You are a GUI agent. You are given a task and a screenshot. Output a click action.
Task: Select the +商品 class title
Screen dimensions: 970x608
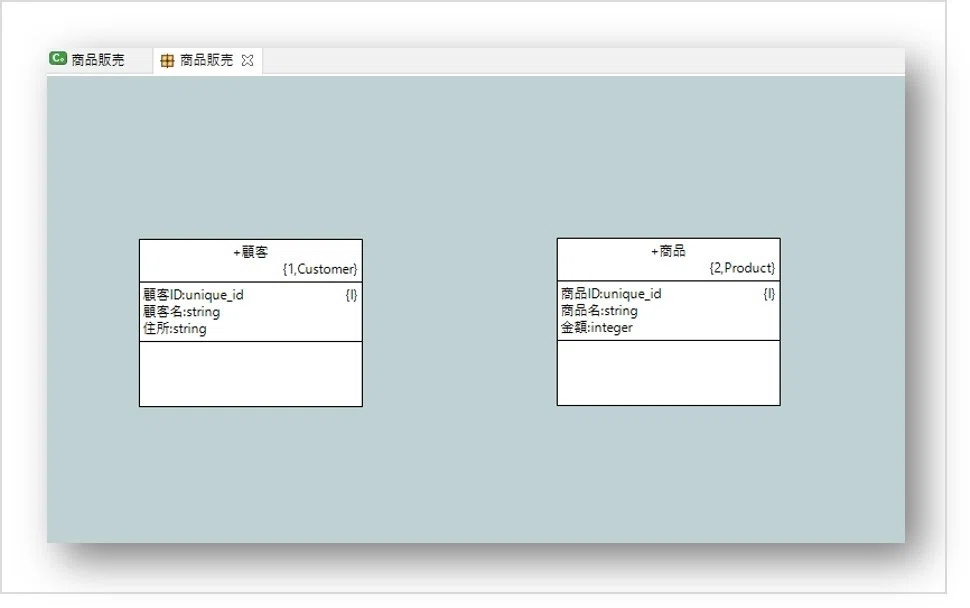(x=668, y=251)
